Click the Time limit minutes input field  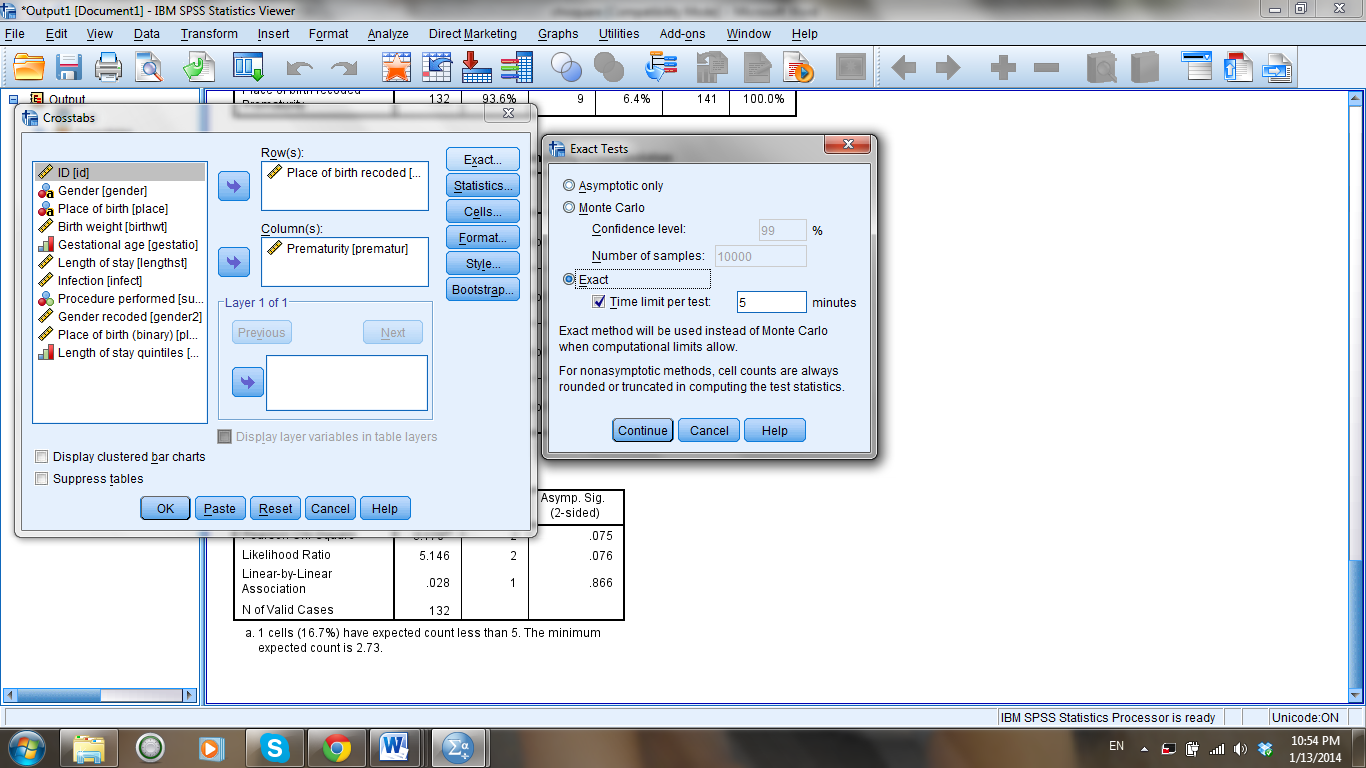(x=771, y=302)
